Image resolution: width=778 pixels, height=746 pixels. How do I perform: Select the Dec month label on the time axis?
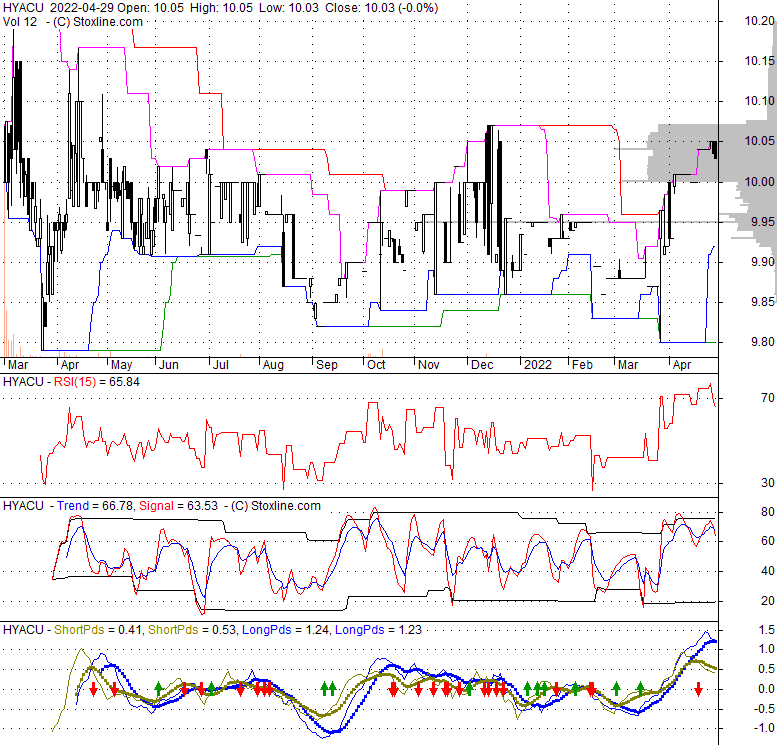click(482, 365)
